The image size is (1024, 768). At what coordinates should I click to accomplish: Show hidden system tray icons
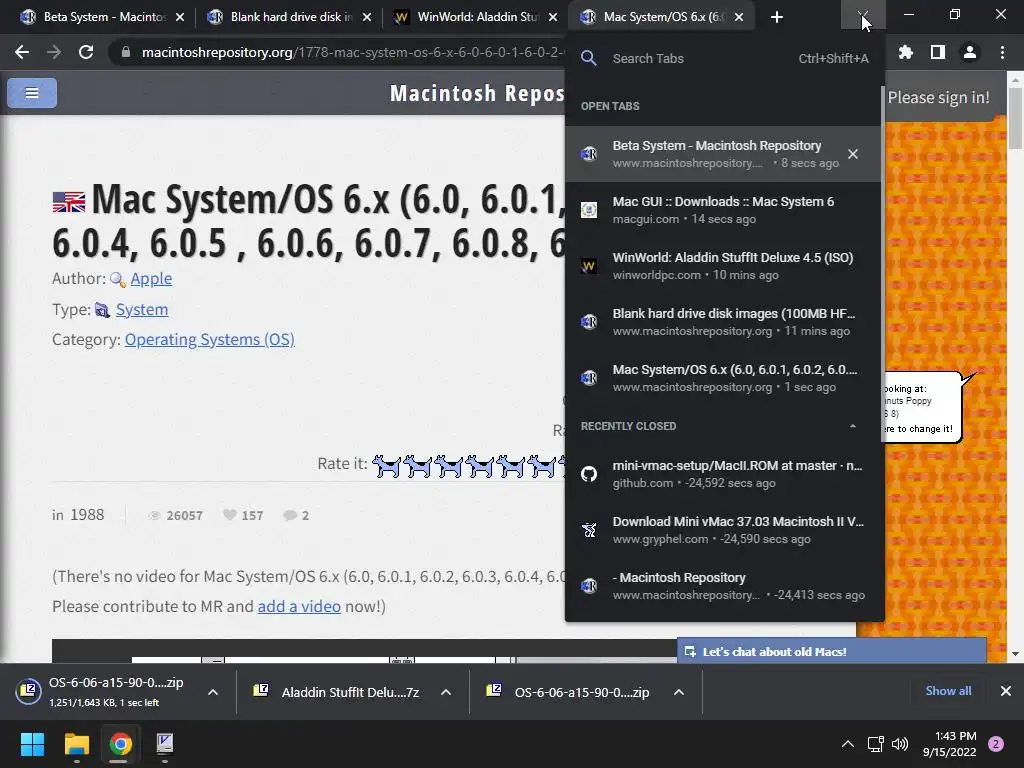tap(848, 744)
